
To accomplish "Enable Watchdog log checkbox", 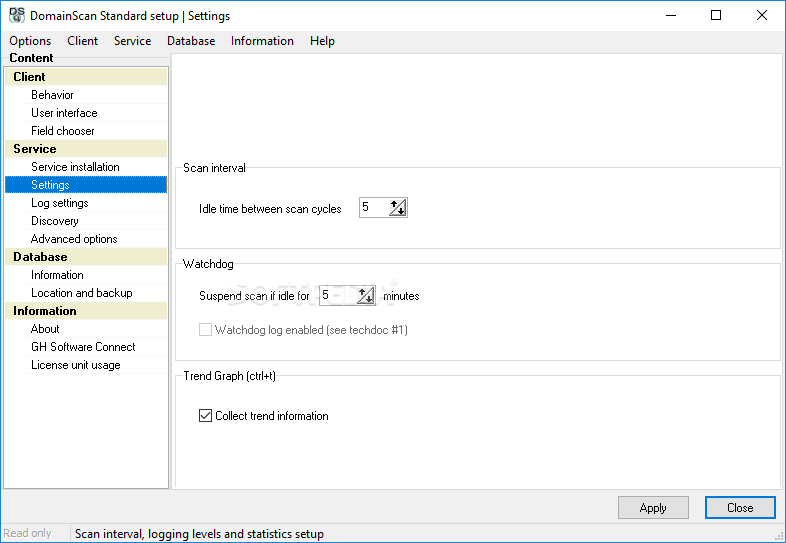I will point(205,329).
